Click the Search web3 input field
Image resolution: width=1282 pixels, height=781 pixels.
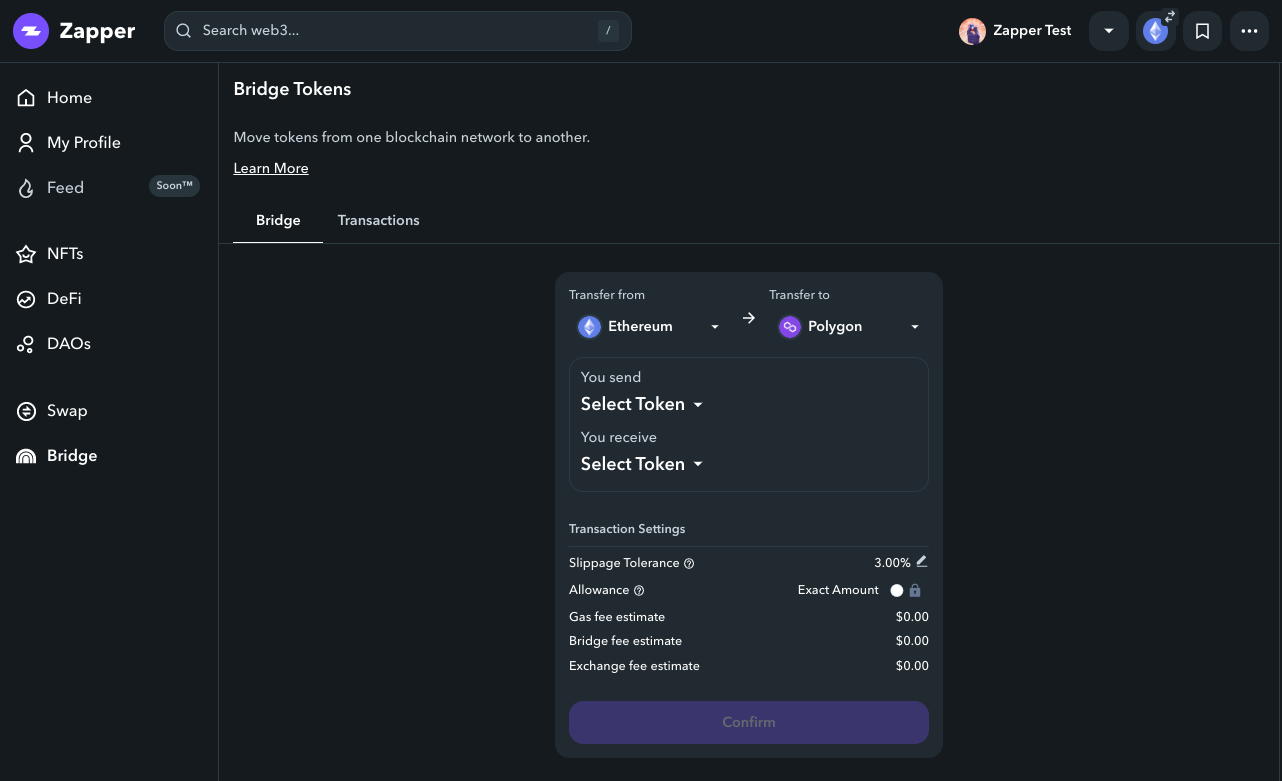[398, 31]
